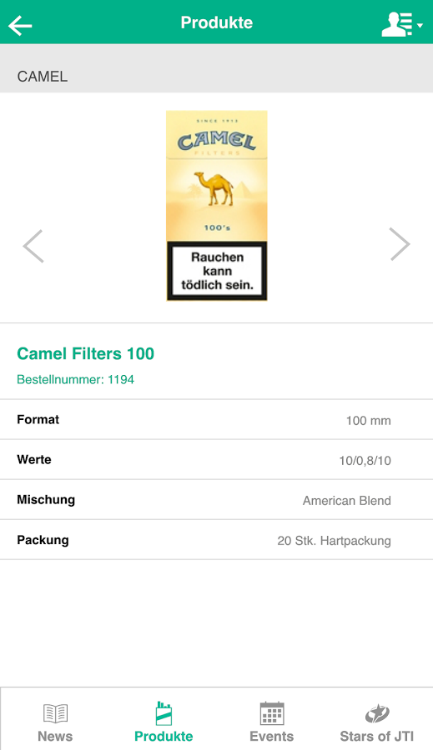Open the Stars of JTI tab label

(377, 736)
